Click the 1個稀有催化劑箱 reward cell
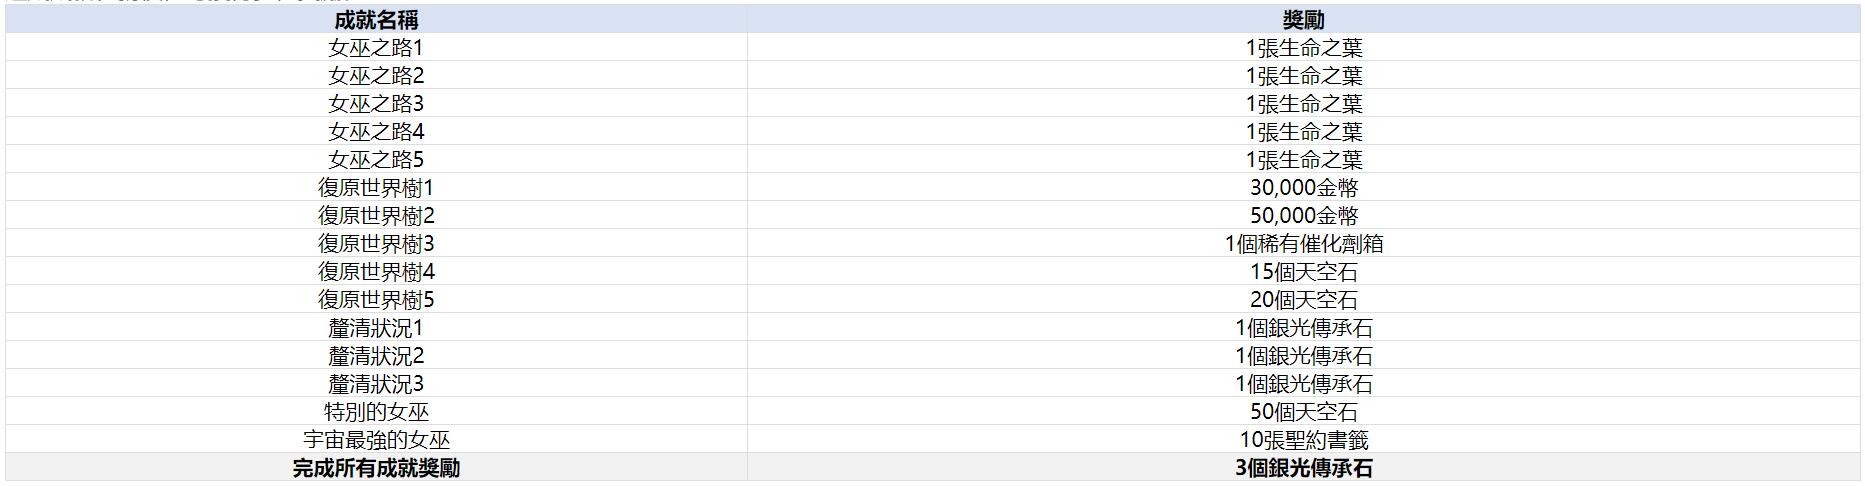This screenshot has width=1865, height=486. 1303,244
